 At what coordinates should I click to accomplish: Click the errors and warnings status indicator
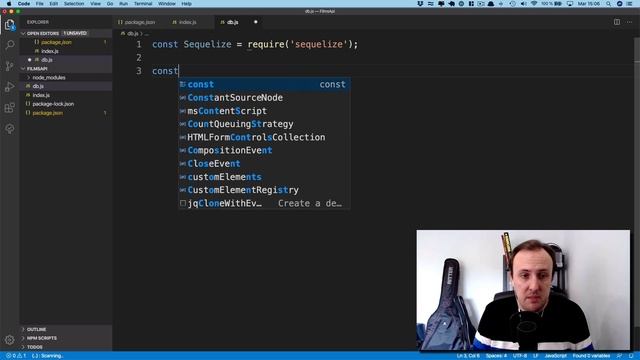(16, 356)
